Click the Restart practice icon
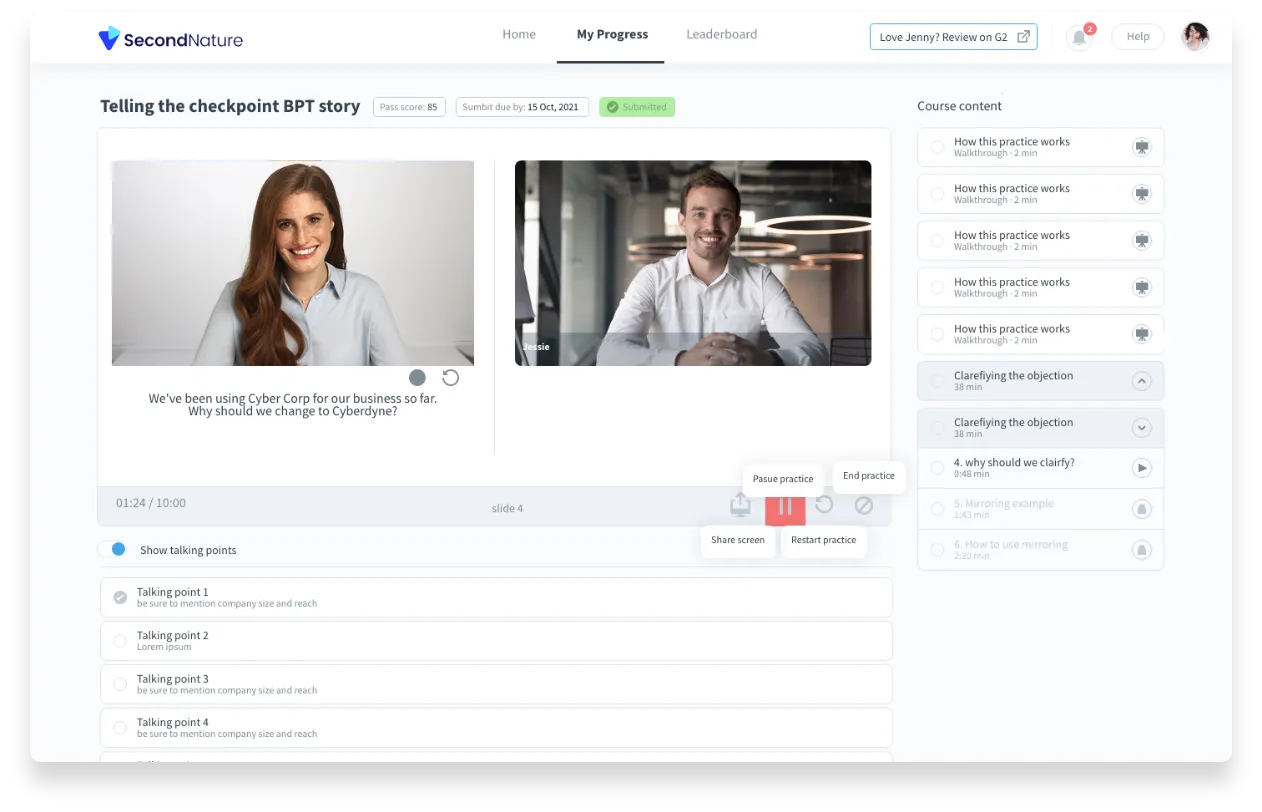 coord(824,505)
